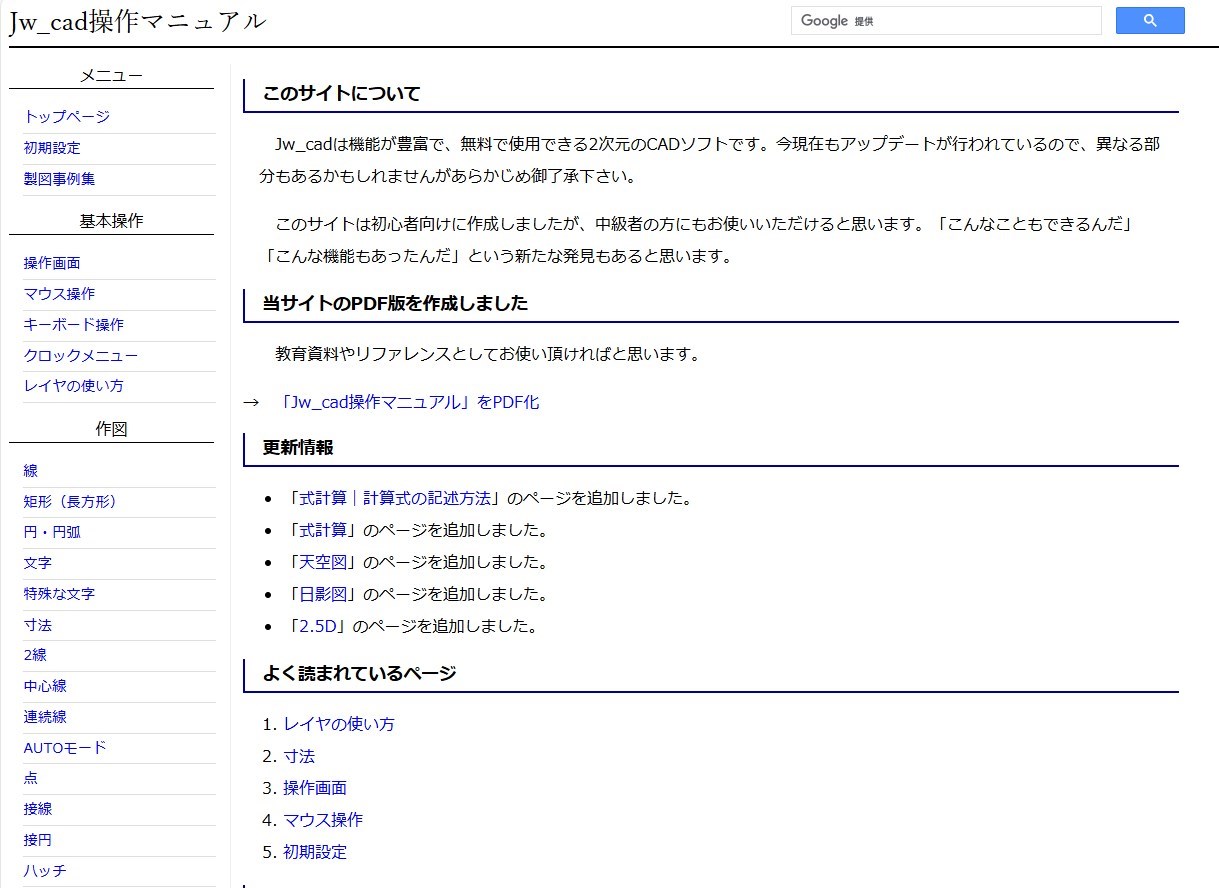This screenshot has width=1219, height=888.
Task: Open the 文字 sidebar link
Action: (x=38, y=563)
